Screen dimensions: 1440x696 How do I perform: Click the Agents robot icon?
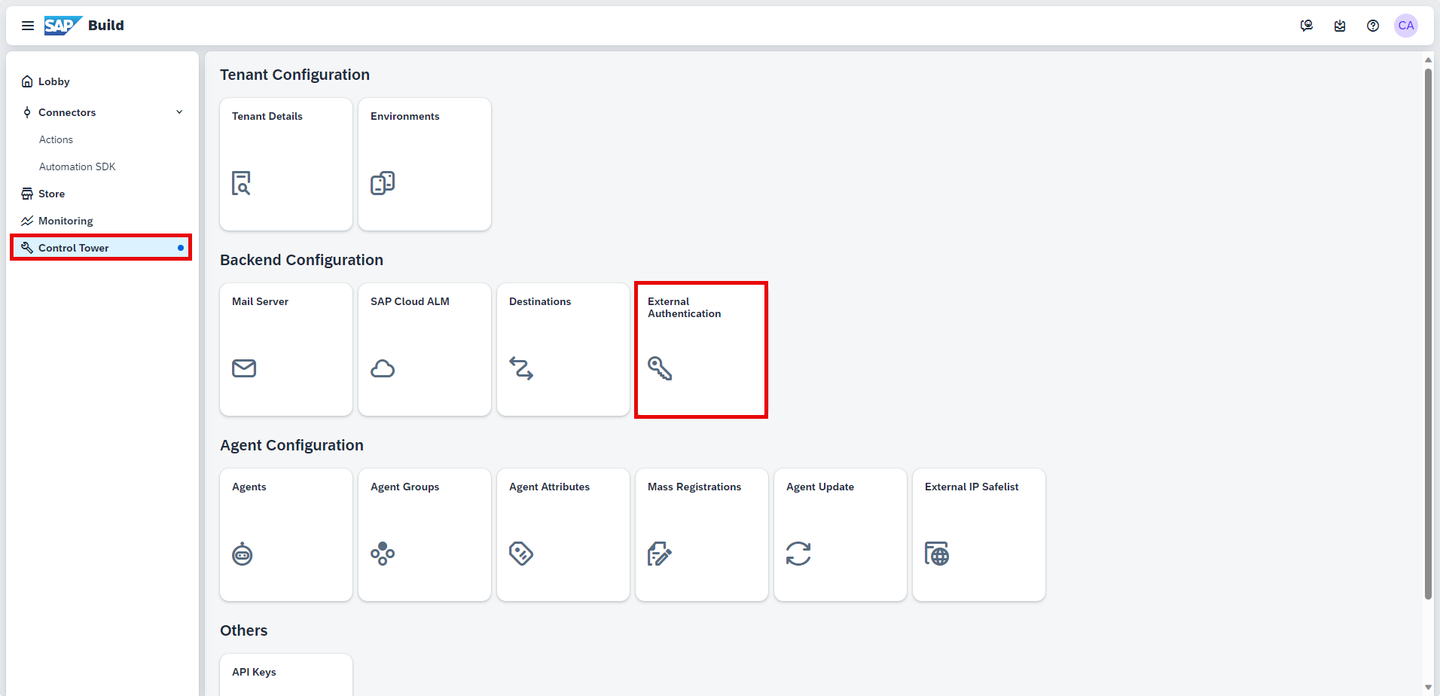[x=242, y=553]
